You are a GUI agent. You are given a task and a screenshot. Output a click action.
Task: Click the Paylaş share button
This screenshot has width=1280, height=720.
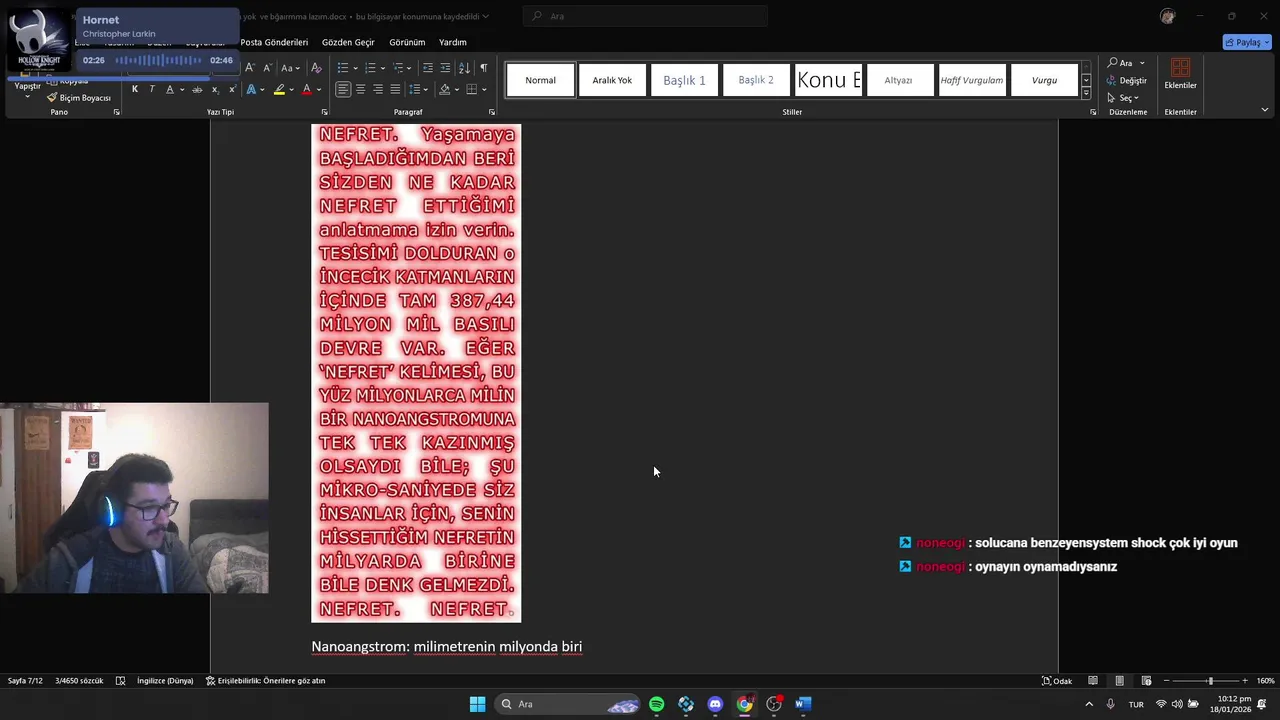(1247, 42)
